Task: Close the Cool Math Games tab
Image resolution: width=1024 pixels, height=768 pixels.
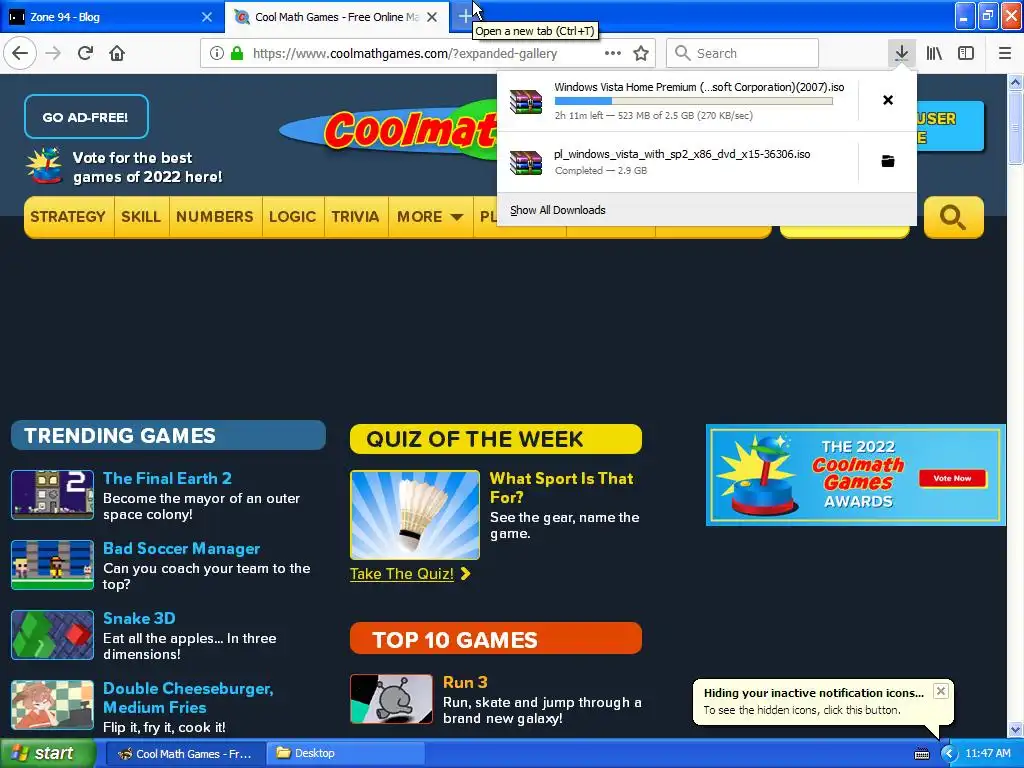Action: [432, 17]
